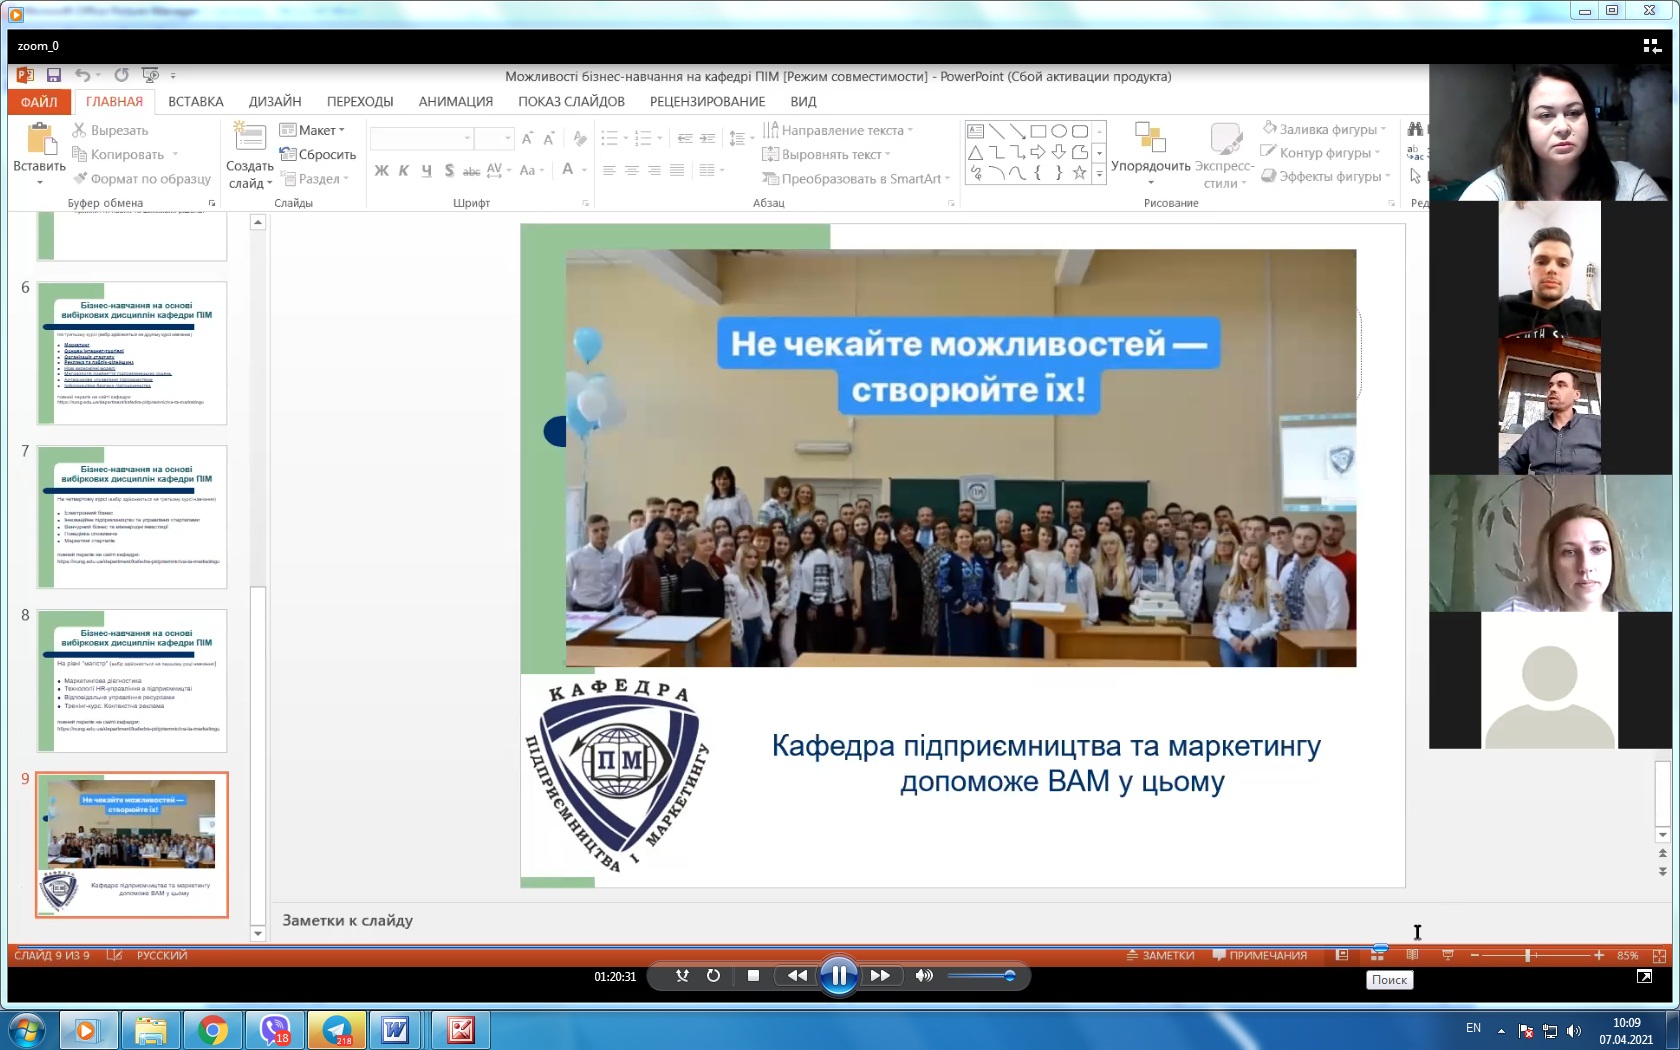Click the Сбросить button

coord(319,154)
